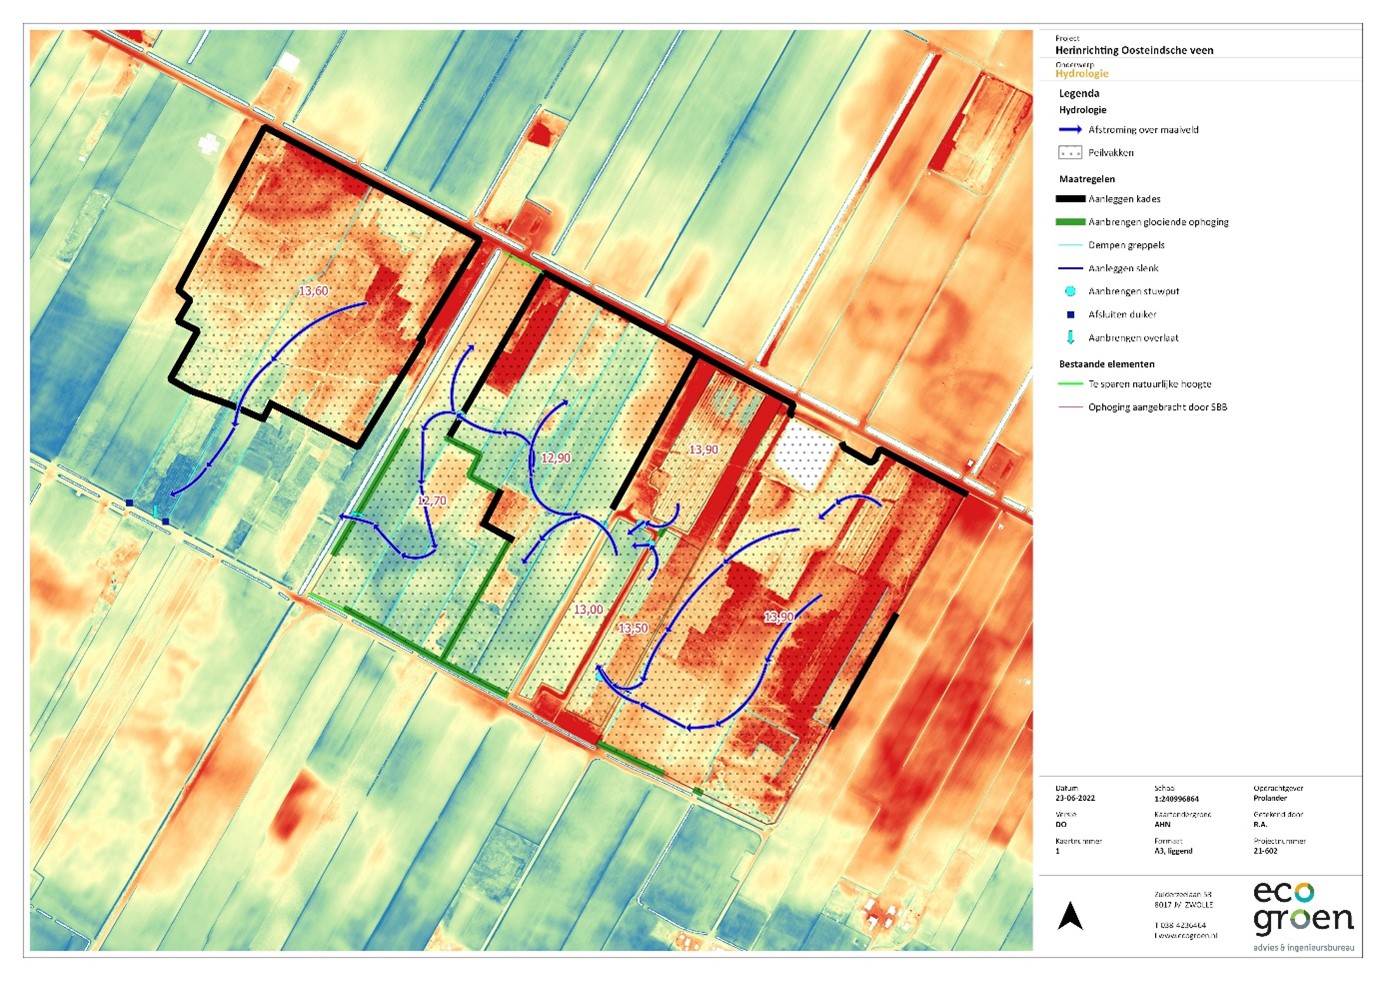Screen dimensions: 1386x981
Task: Click the water level label '13,60' on the map
Action: tap(313, 291)
